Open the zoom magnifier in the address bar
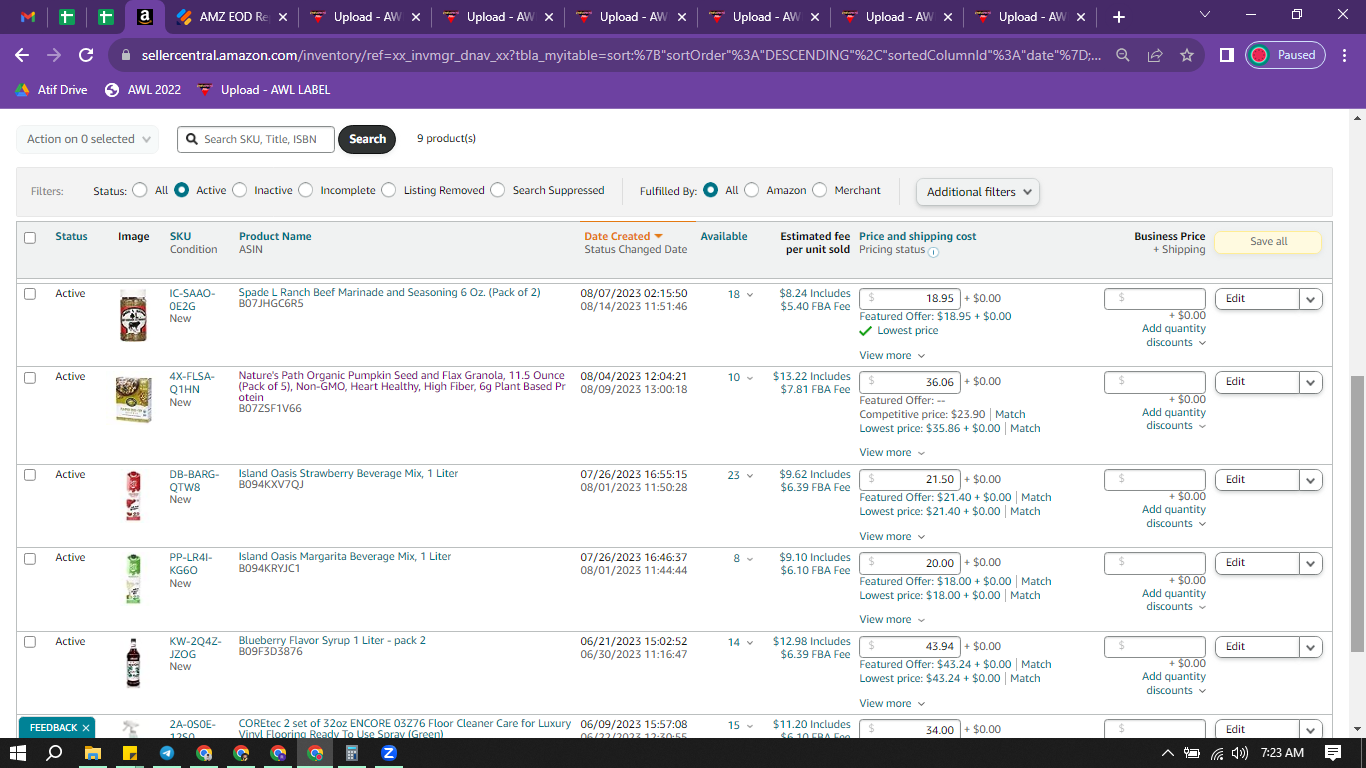The width and height of the screenshot is (1366, 768). click(1123, 56)
